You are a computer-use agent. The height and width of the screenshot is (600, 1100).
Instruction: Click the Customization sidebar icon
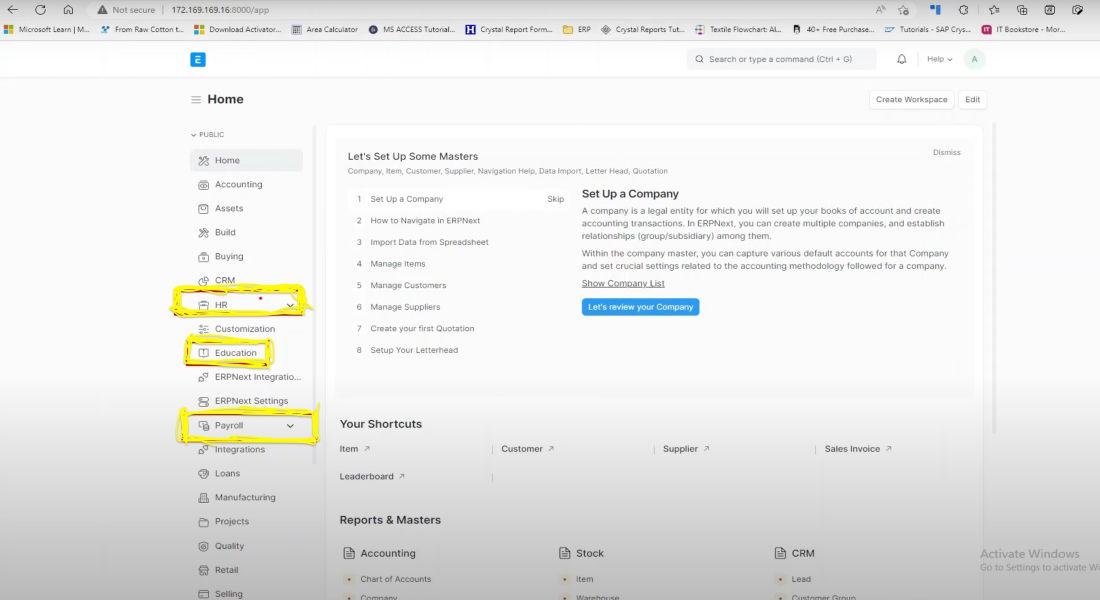[x=203, y=329]
